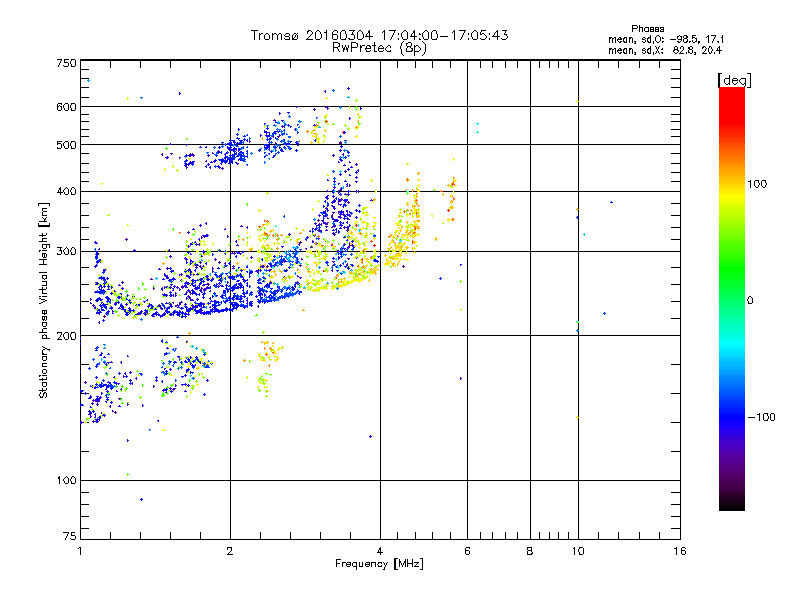Pick the green region of the colorbar

731,300
